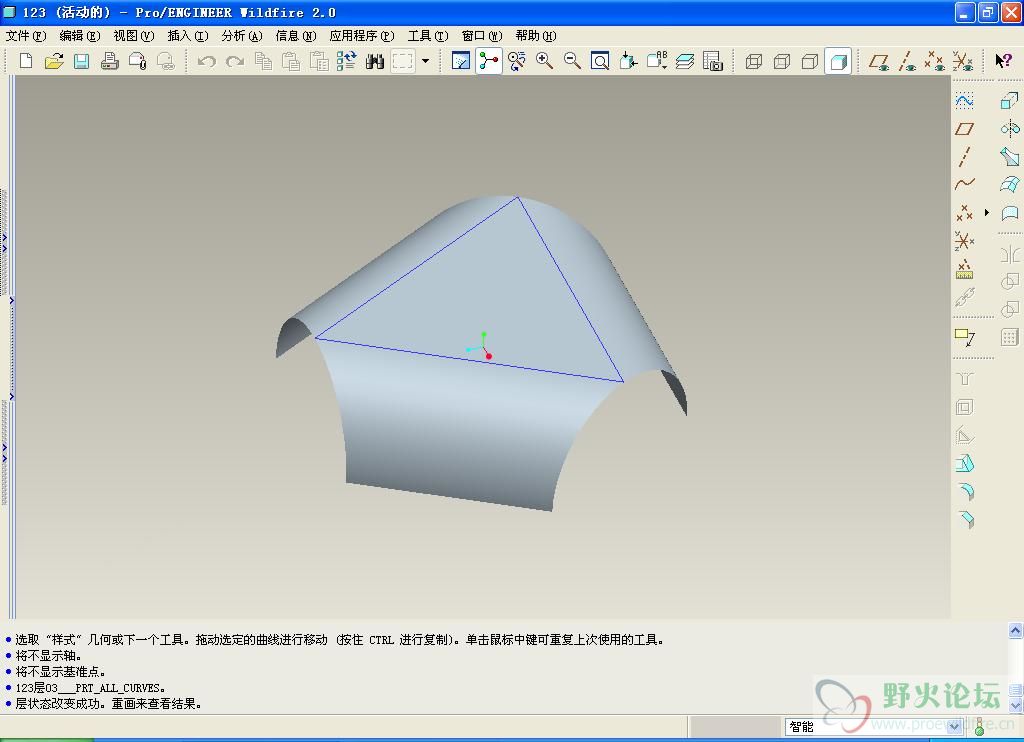Insert a datum curve with the Curve tool
Viewport: 1024px width, 742px height.
pos(965,184)
